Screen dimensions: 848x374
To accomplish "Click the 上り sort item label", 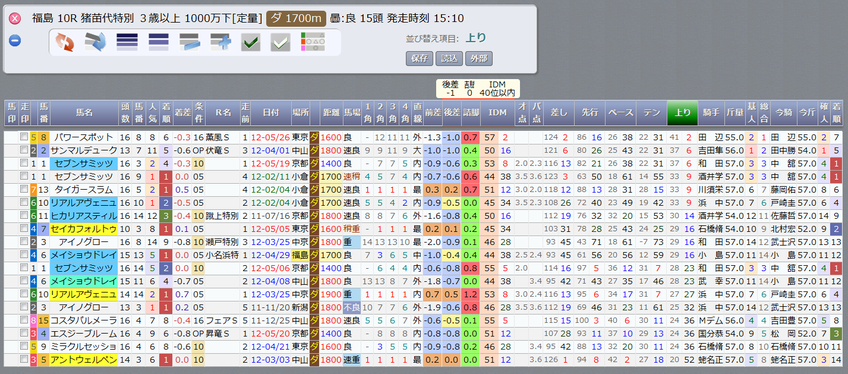I will tap(477, 38).
